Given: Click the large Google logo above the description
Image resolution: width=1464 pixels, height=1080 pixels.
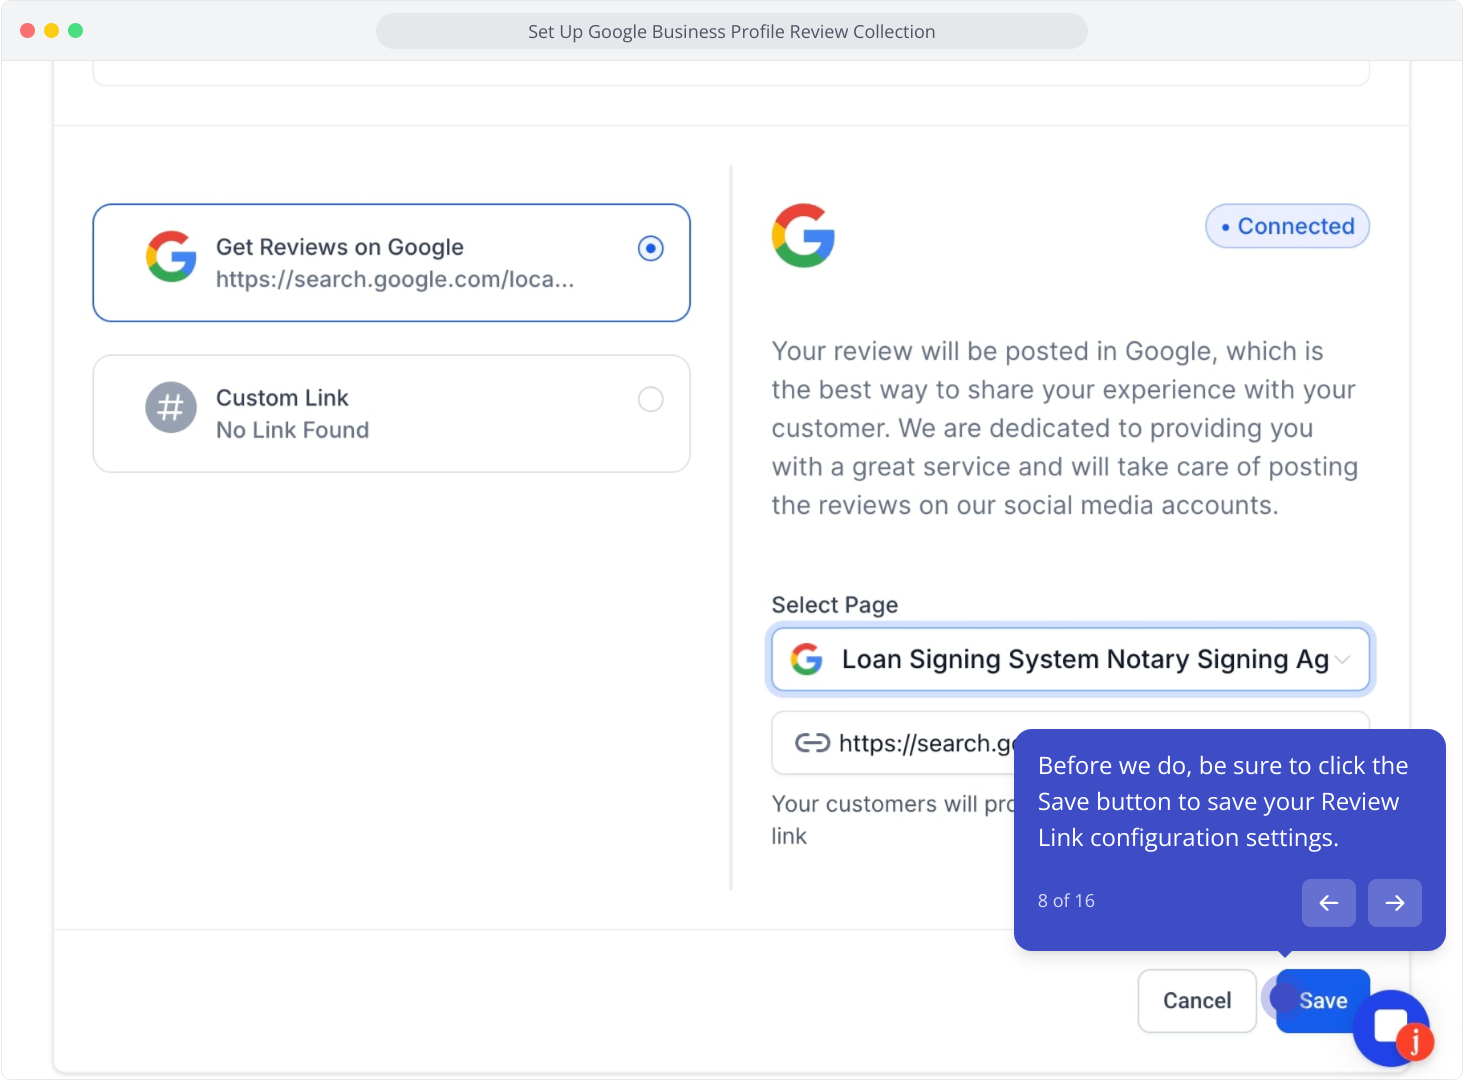Looking at the screenshot, I should (803, 236).
